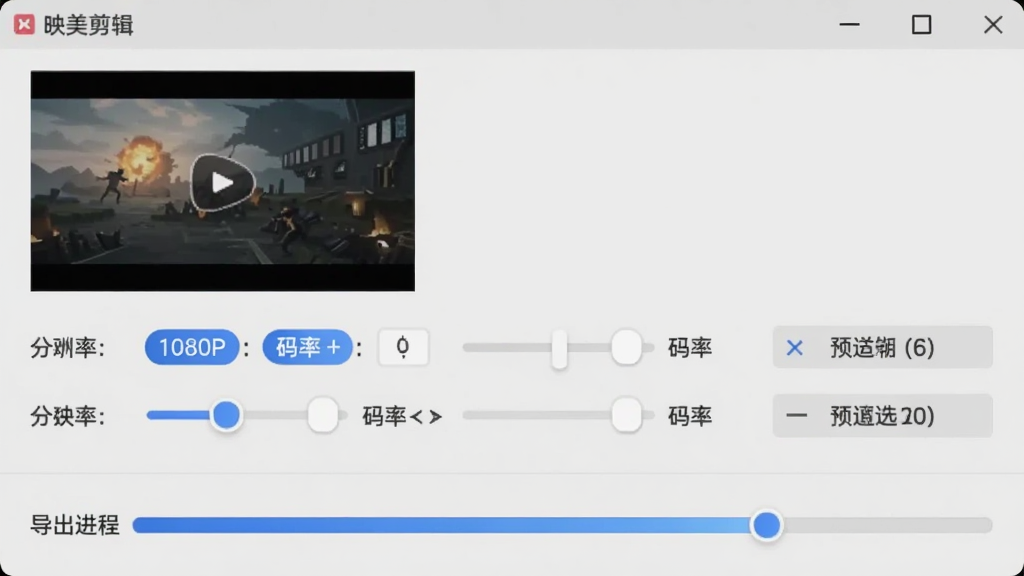Click the 分狭率: label

pyautogui.click(x=68, y=416)
